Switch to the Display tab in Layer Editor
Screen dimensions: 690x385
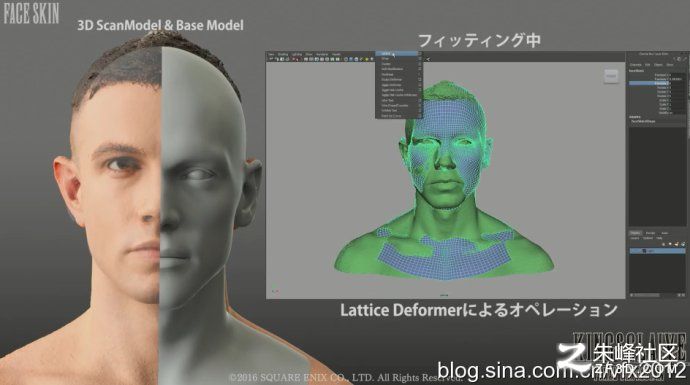[x=635, y=233]
